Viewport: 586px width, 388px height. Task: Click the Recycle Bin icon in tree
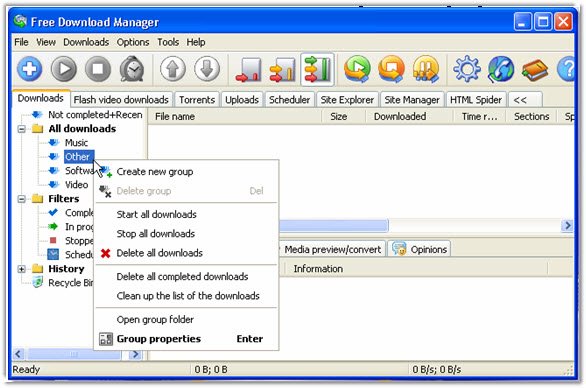[37, 283]
